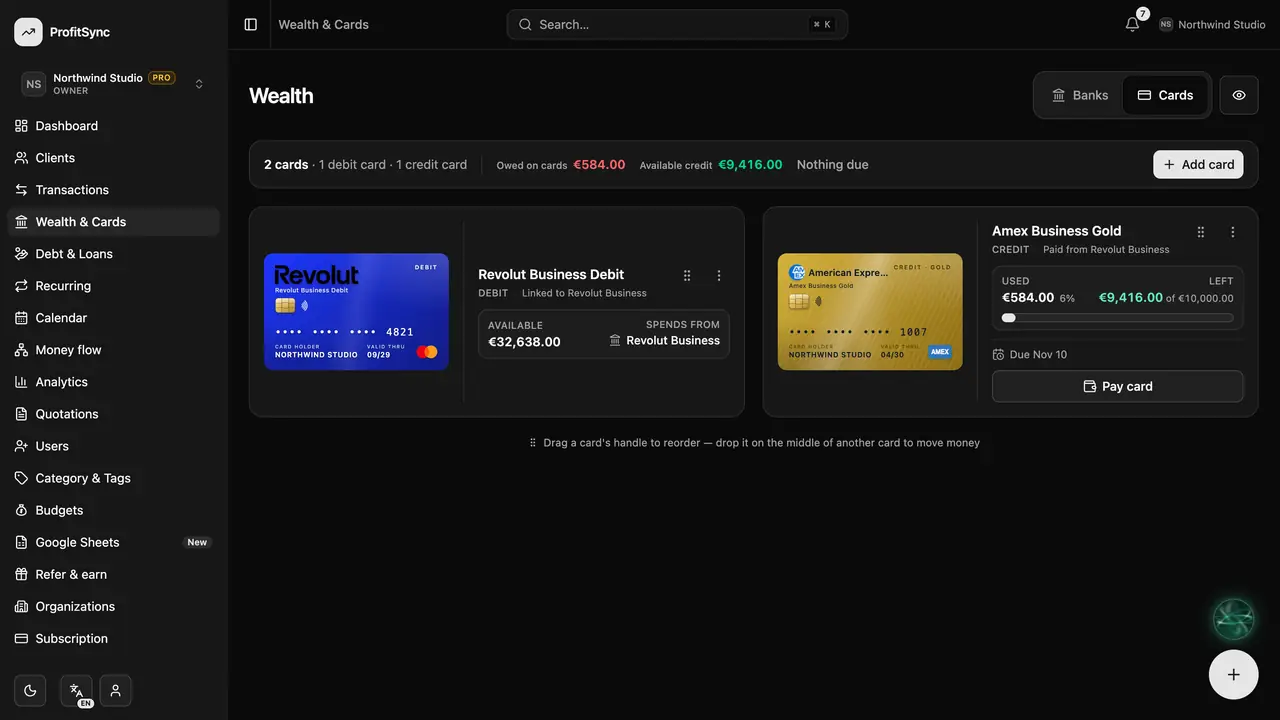
Task: Click Revolut Business Debit drag handle
Action: [687, 275]
